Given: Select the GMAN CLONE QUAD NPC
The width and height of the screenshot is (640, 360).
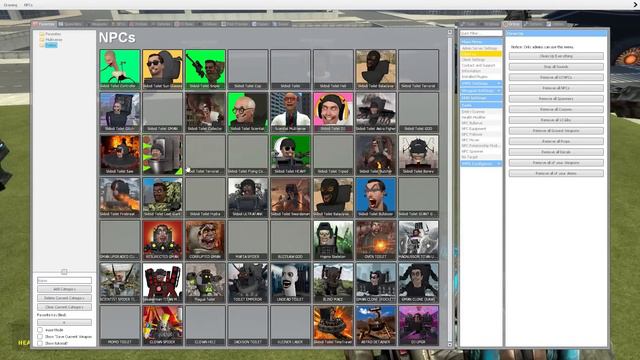Looking at the screenshot, I should (x=418, y=282).
